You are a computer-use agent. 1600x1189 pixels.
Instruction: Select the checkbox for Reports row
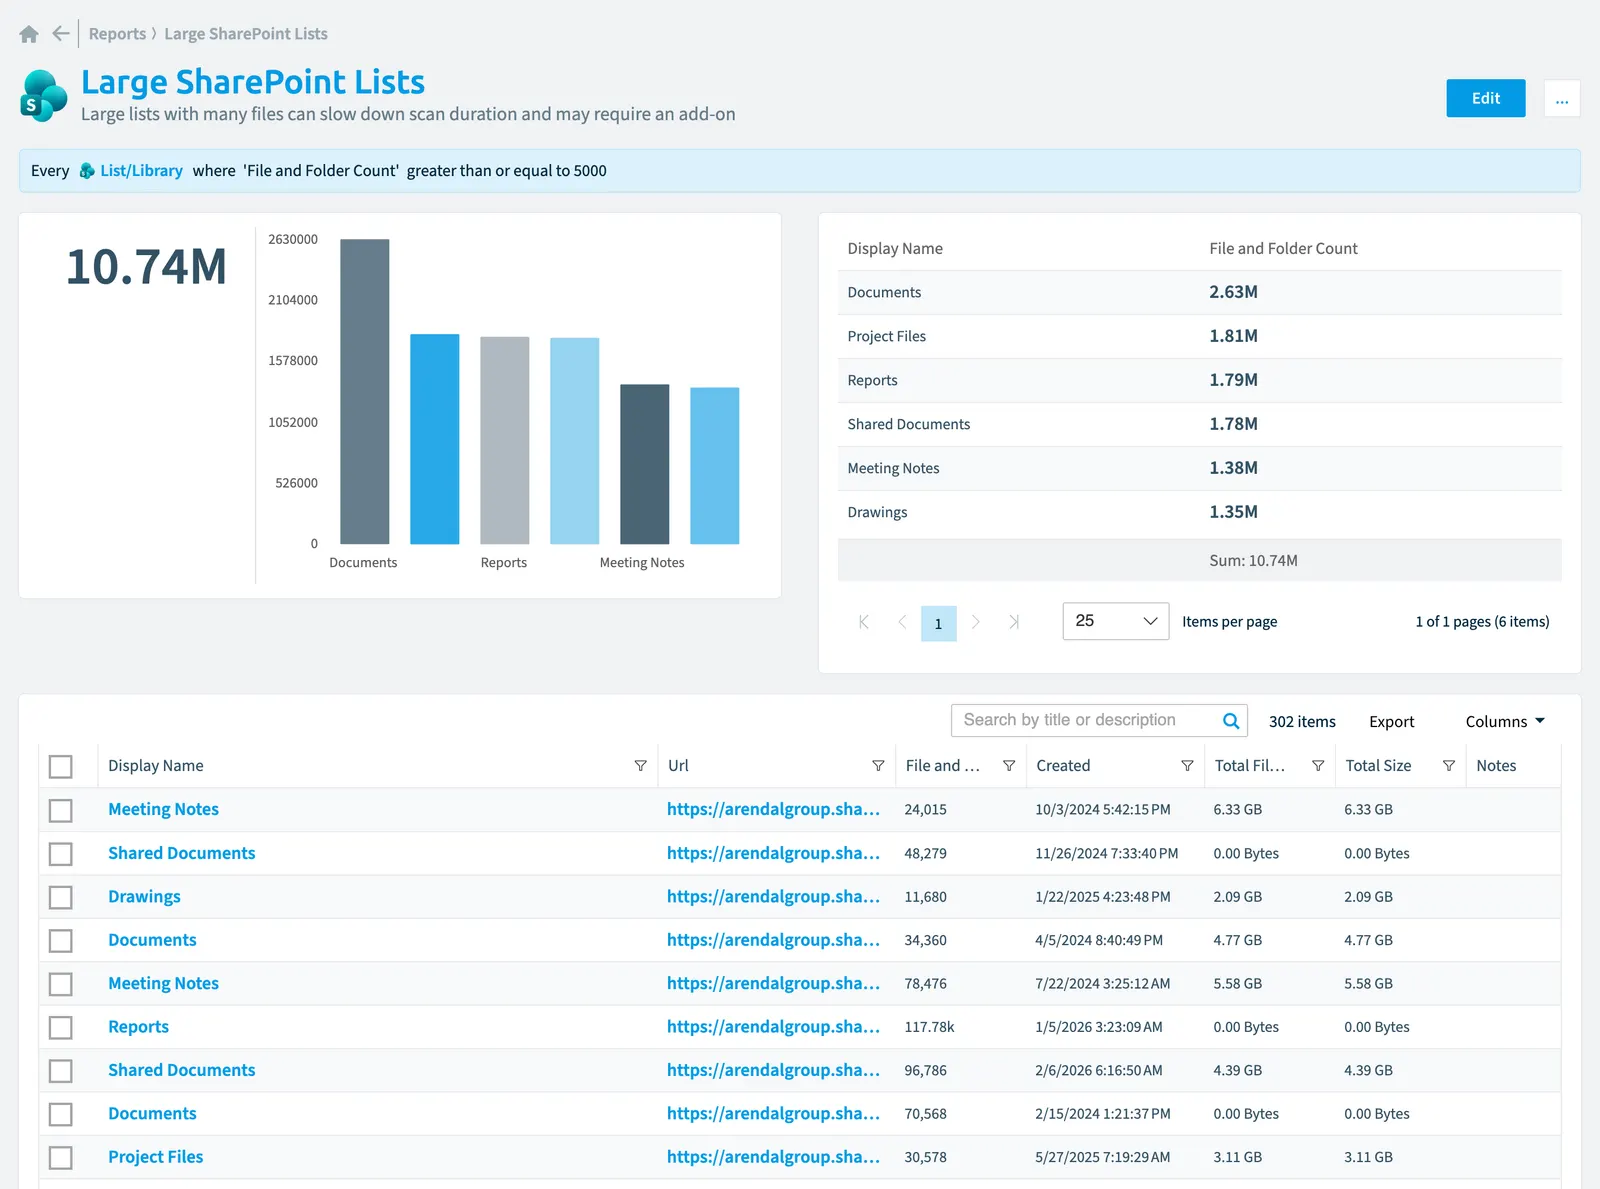61,1027
